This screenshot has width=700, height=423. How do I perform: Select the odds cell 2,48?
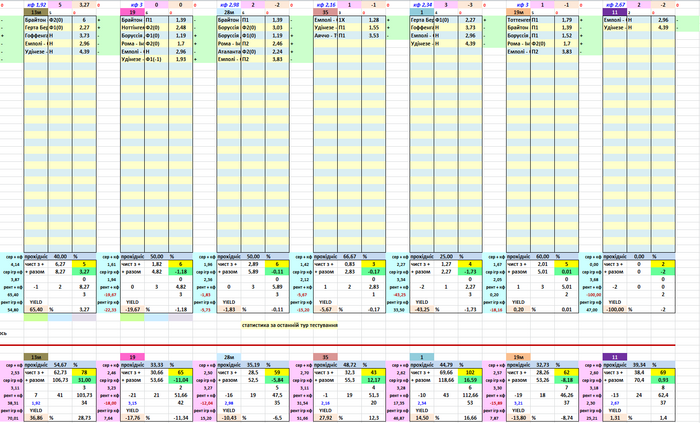(x=181, y=28)
